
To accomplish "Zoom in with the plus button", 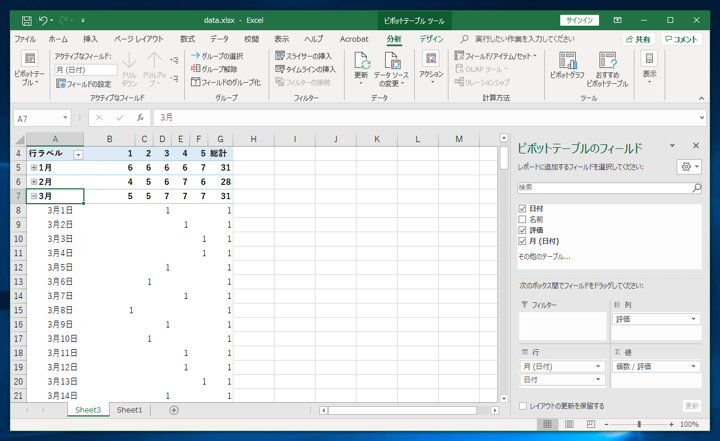I will [x=671, y=424].
